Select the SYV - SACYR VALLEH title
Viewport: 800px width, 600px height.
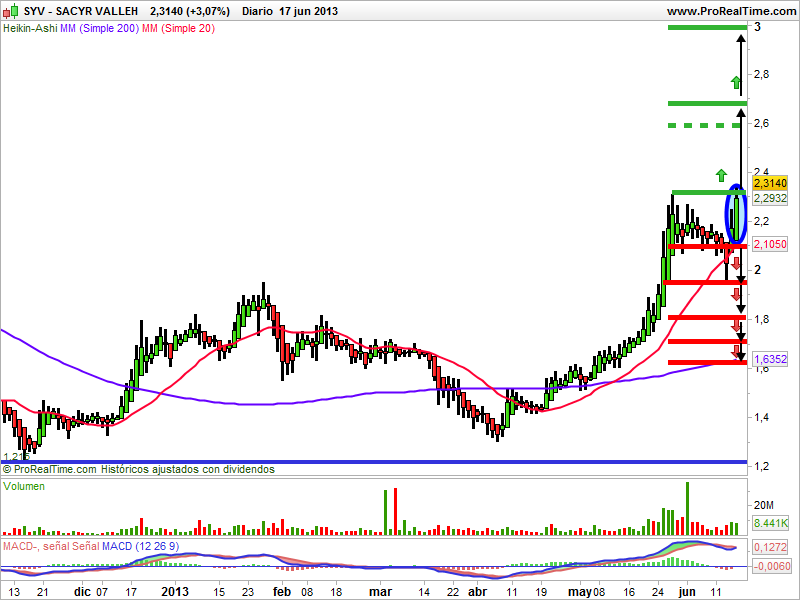[81, 11]
